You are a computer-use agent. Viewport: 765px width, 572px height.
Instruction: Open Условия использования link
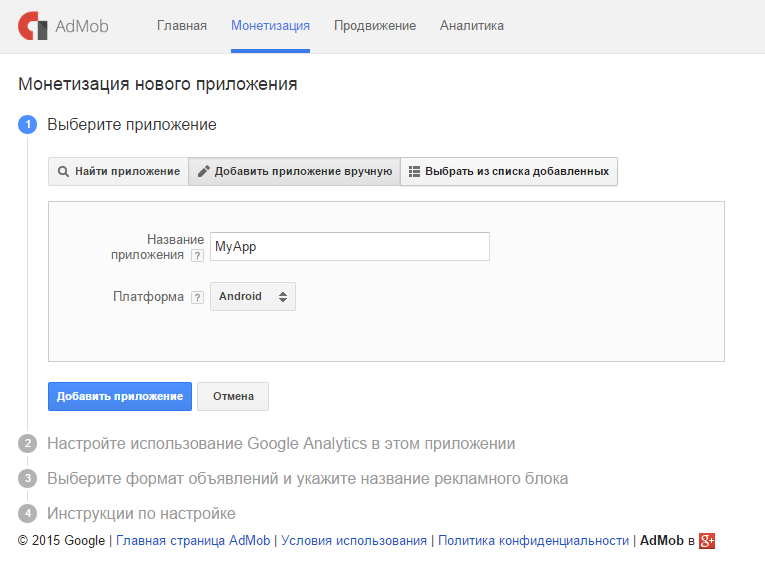coord(354,541)
